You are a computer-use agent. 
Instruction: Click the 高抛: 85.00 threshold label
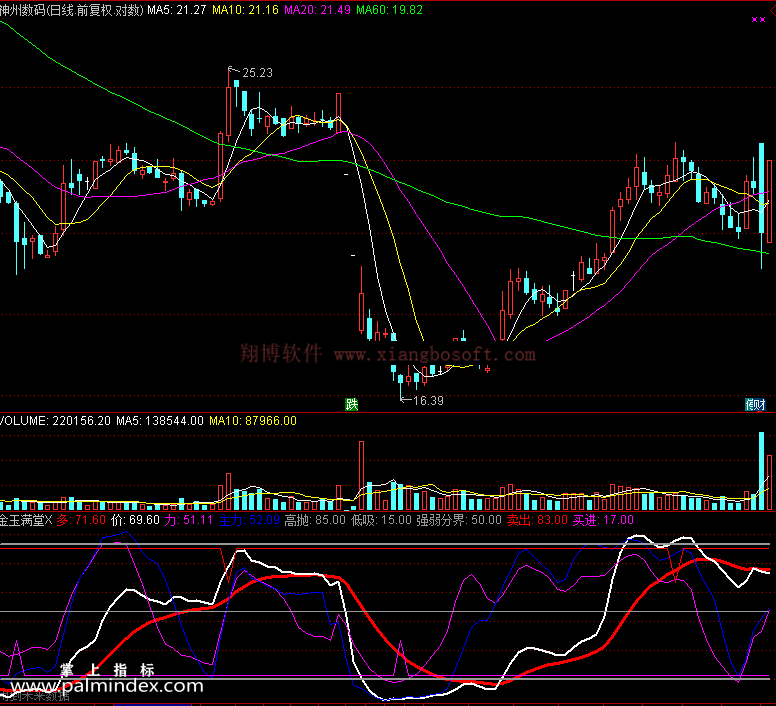tap(315, 520)
